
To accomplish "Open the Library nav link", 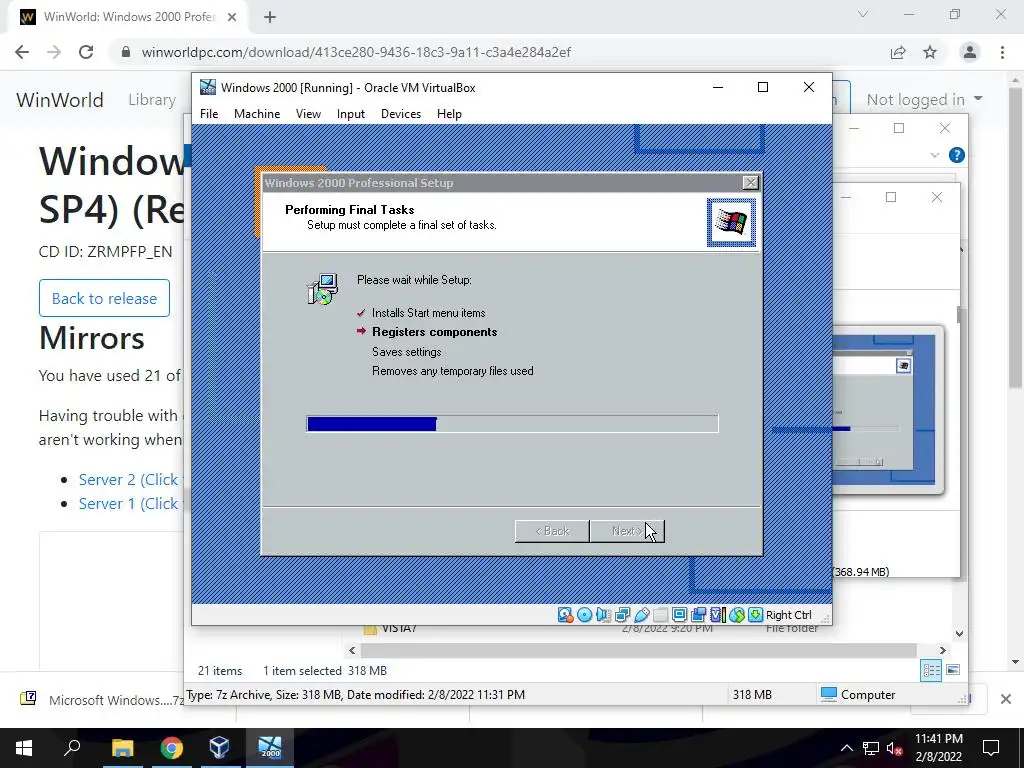I will (152, 99).
